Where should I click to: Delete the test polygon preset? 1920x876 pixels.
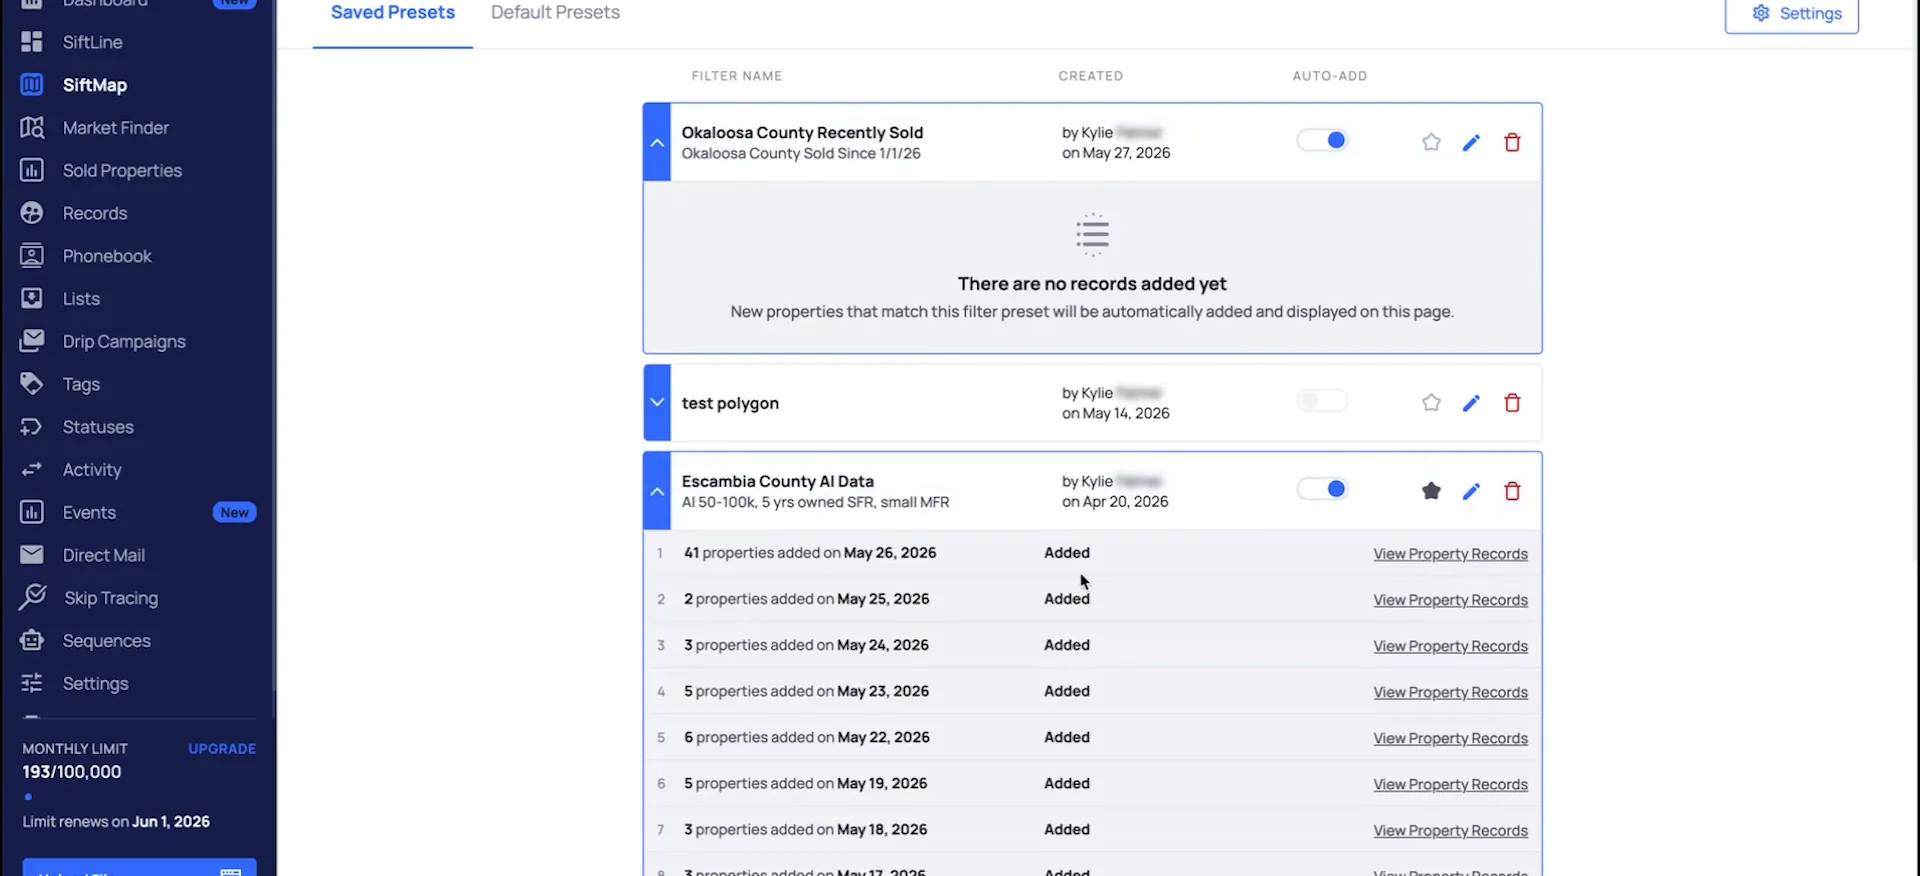pos(1512,403)
